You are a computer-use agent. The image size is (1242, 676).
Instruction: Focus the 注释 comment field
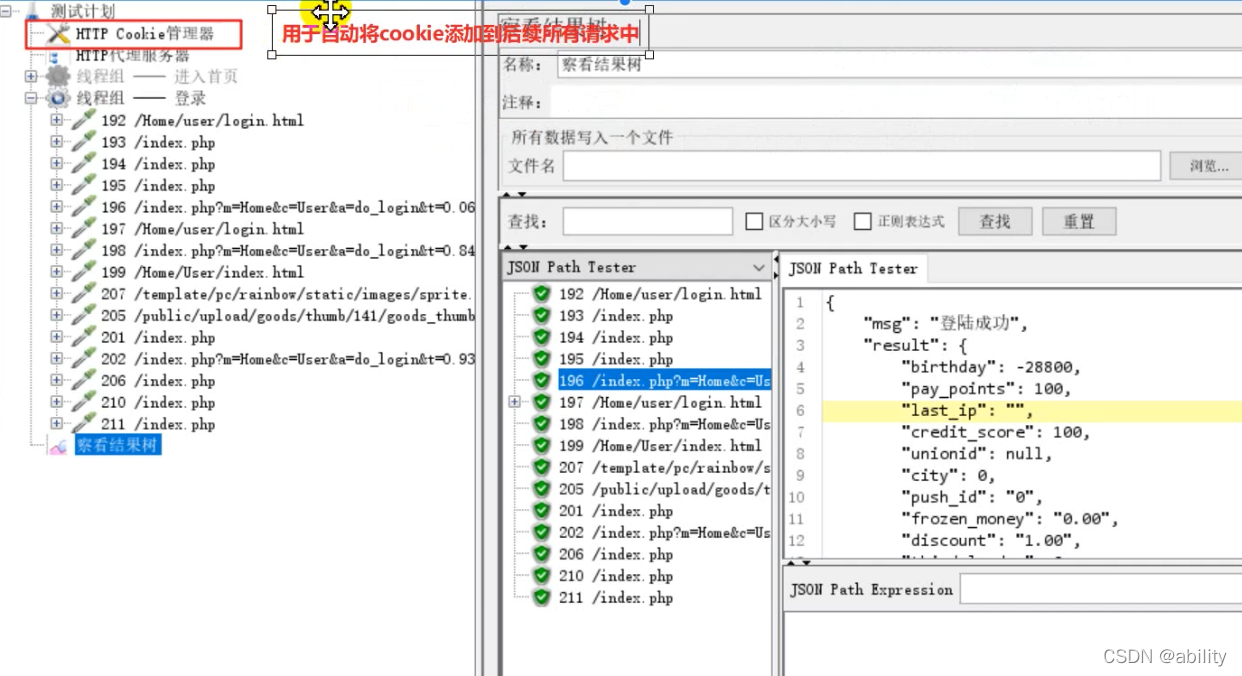[x=896, y=102]
